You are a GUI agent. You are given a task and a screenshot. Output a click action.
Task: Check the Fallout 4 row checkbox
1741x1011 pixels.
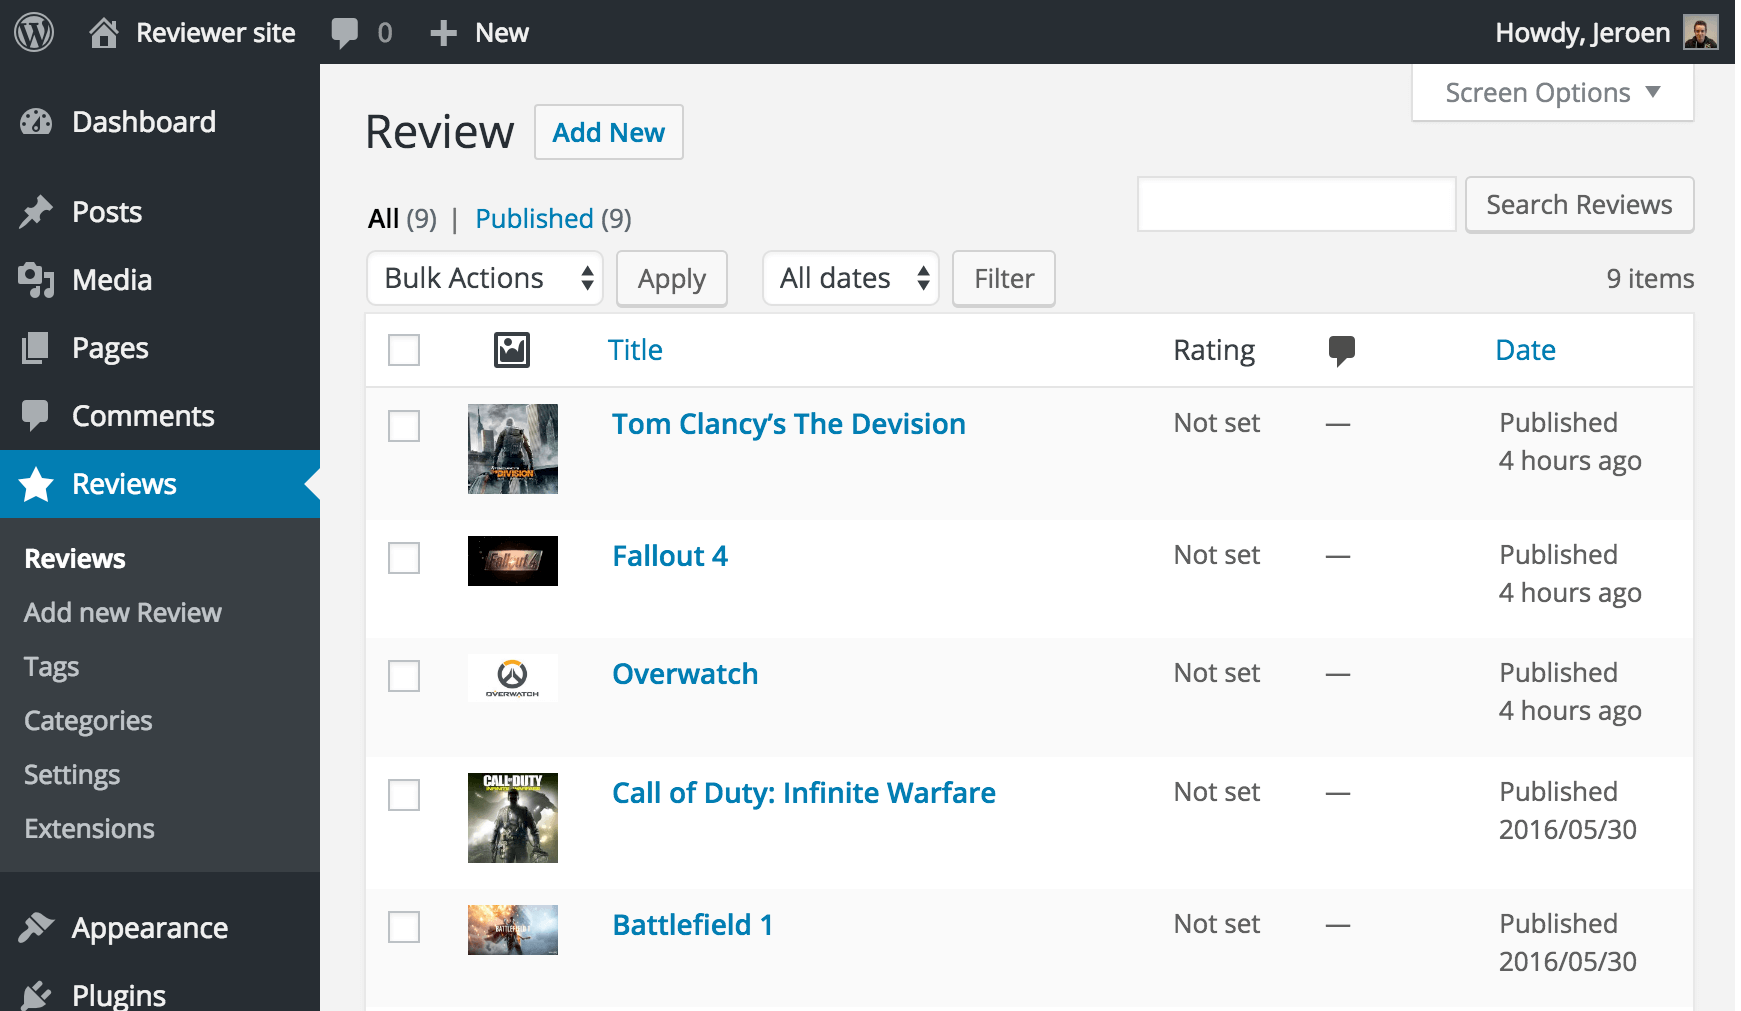tap(404, 558)
